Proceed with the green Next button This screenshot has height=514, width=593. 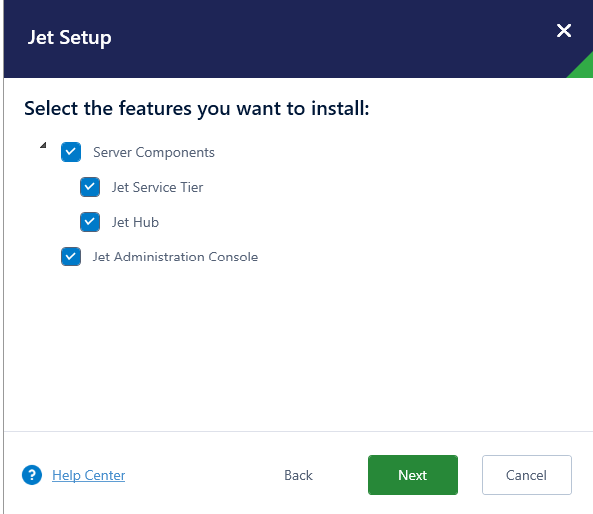pyautogui.click(x=413, y=475)
